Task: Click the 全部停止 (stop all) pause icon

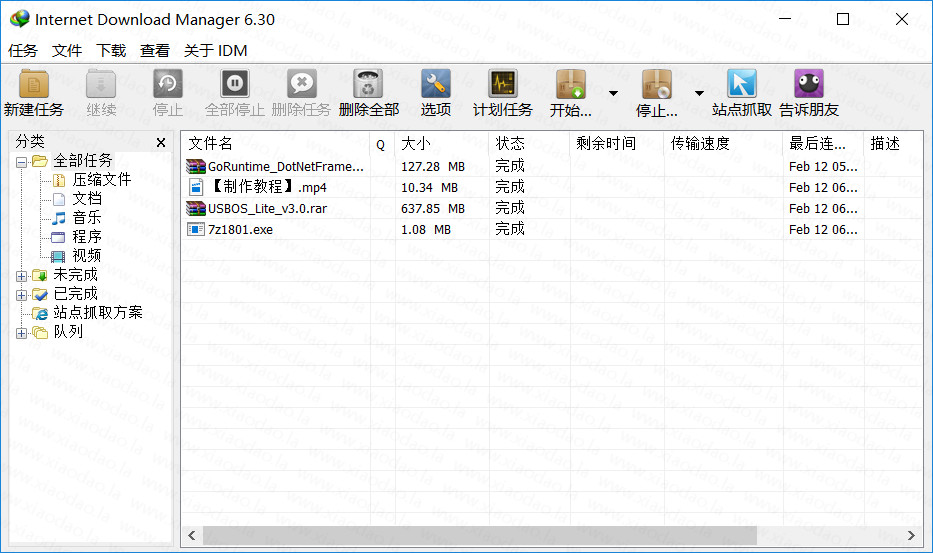Action: [234, 84]
